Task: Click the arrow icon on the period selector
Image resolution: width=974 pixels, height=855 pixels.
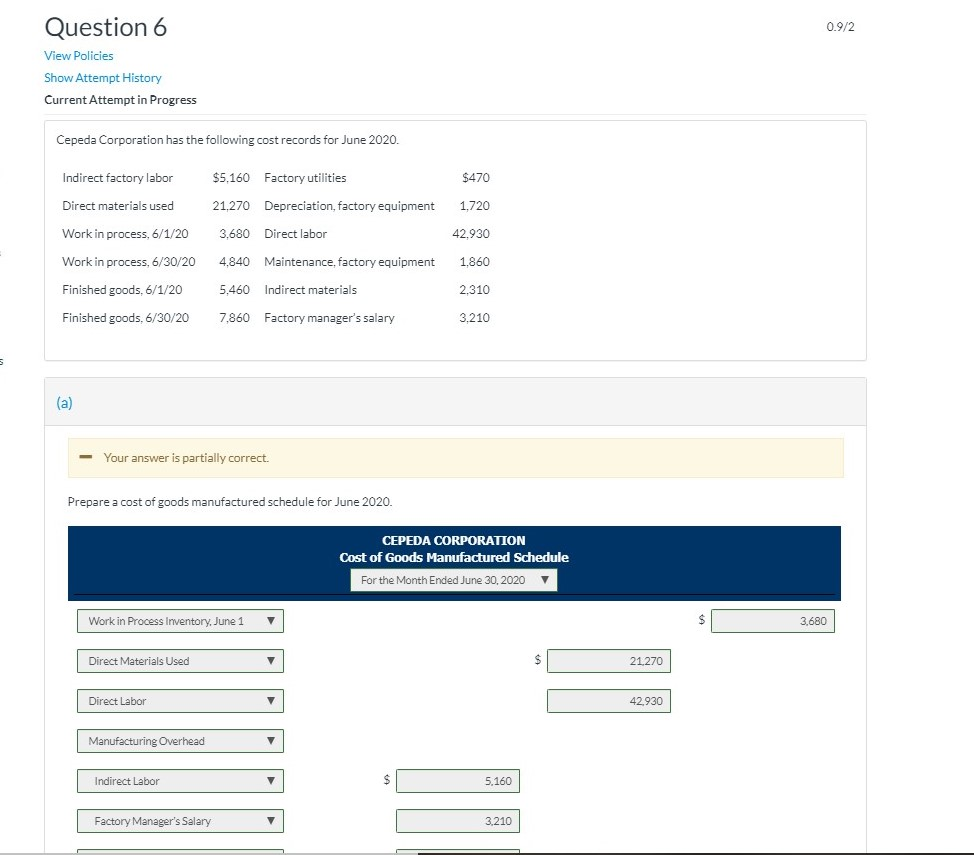Action: pos(545,580)
